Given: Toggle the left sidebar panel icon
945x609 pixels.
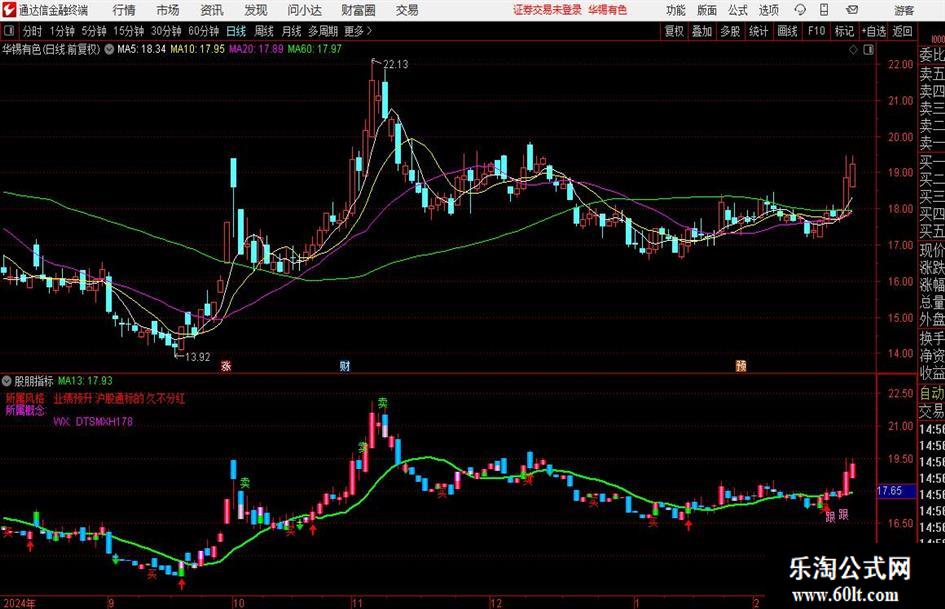Looking at the screenshot, I should click(8, 31).
